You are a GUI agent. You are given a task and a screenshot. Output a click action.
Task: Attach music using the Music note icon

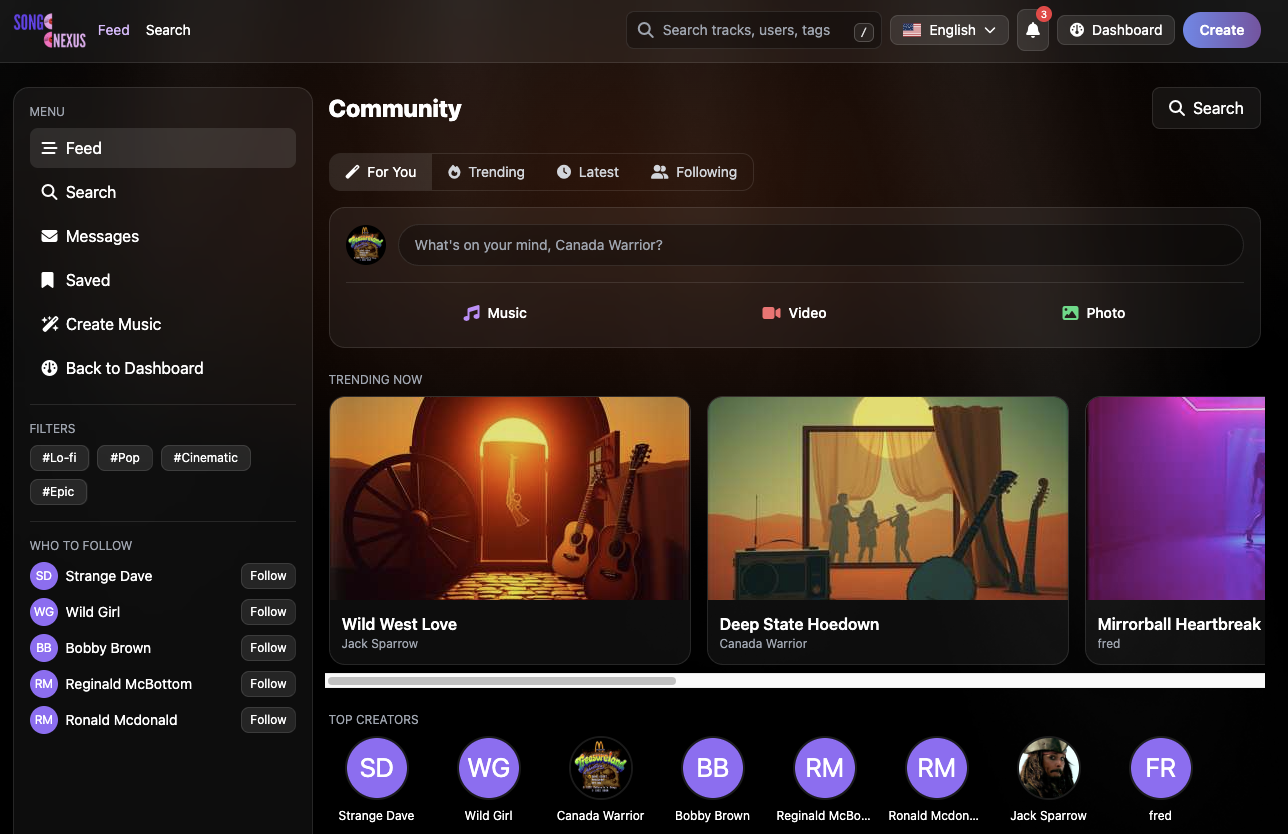click(x=473, y=313)
